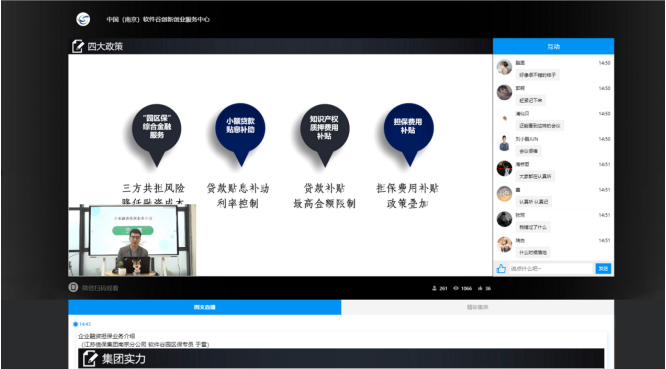
Task: Select the 会议很棒 chat message
Action: pos(528,151)
